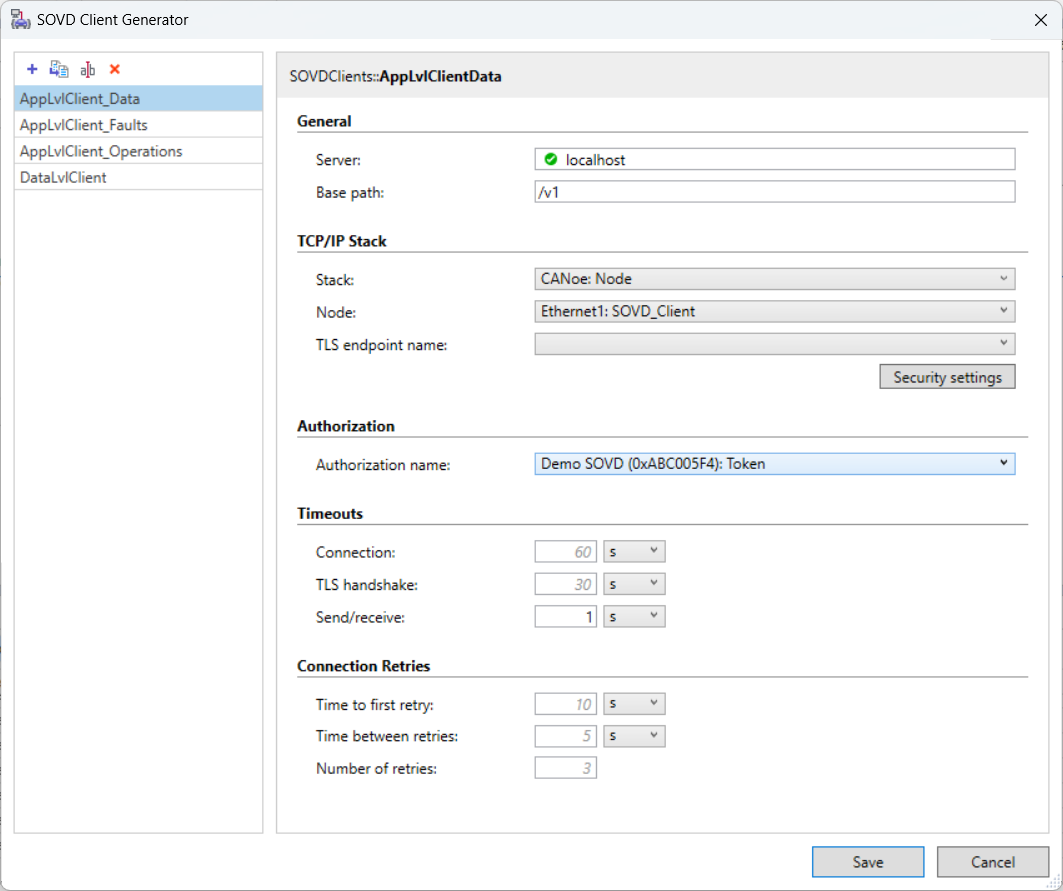1063x891 pixels.
Task: Click the TLS handshake timeout value field
Action: tap(565, 585)
